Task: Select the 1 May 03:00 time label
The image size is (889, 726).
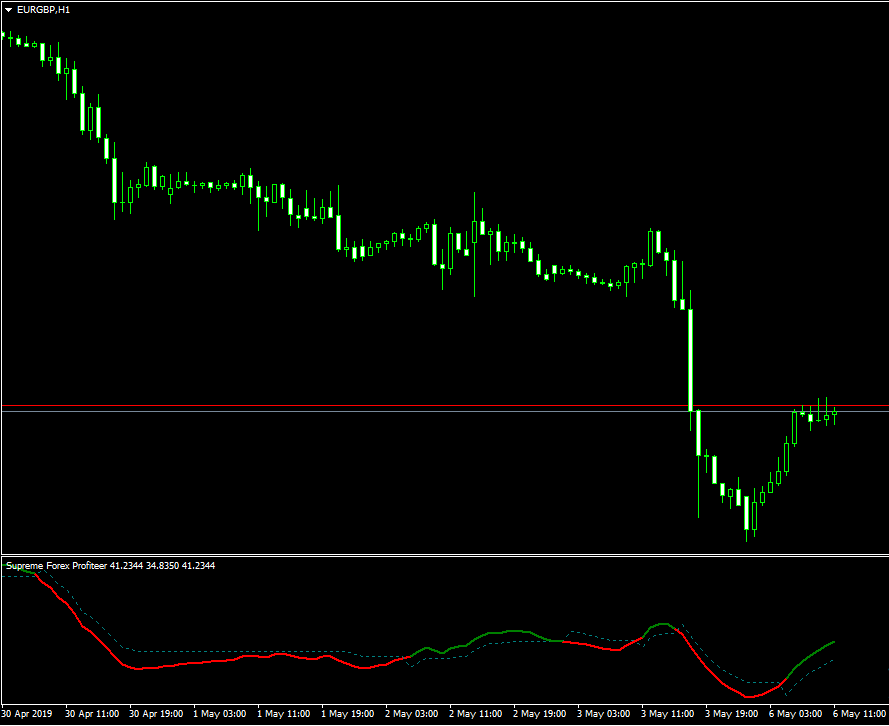Action: pyautogui.click(x=220, y=715)
